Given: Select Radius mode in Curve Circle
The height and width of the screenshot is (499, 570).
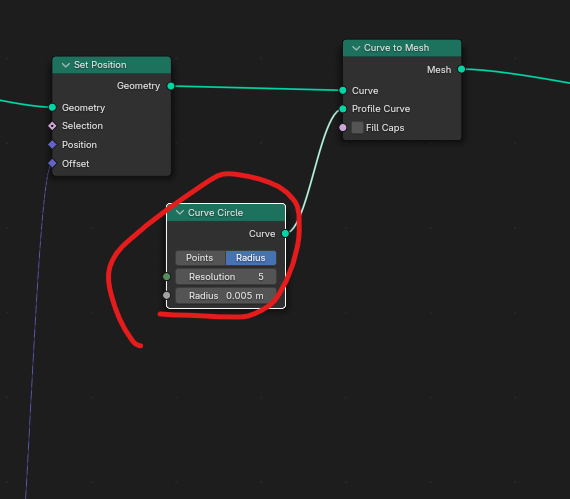Looking at the screenshot, I should (x=251, y=258).
